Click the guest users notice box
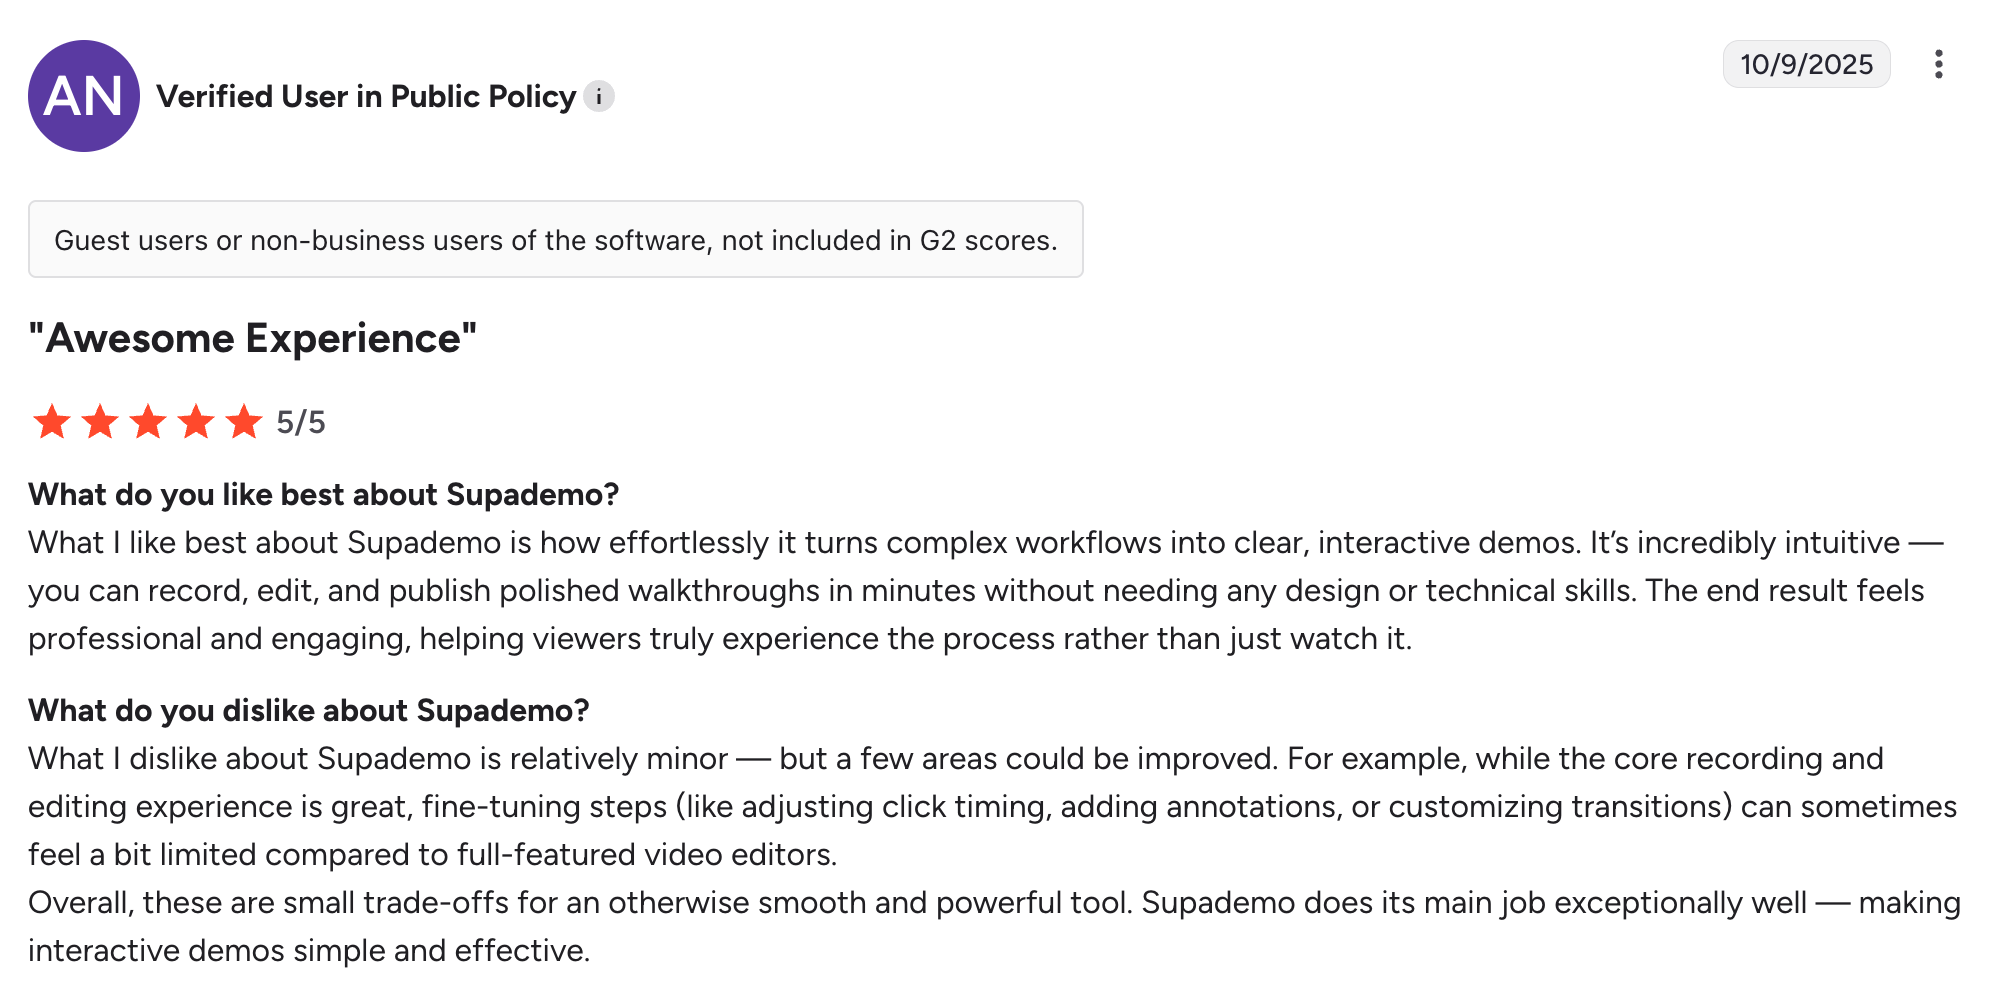Screen dimensions: 1996x992 (555, 240)
